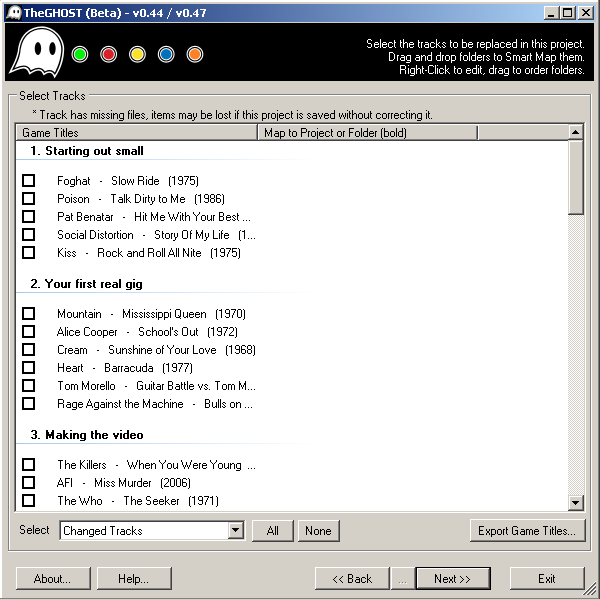Go back with the << Back button
Viewport: 600px width, 600px height.
click(352, 579)
